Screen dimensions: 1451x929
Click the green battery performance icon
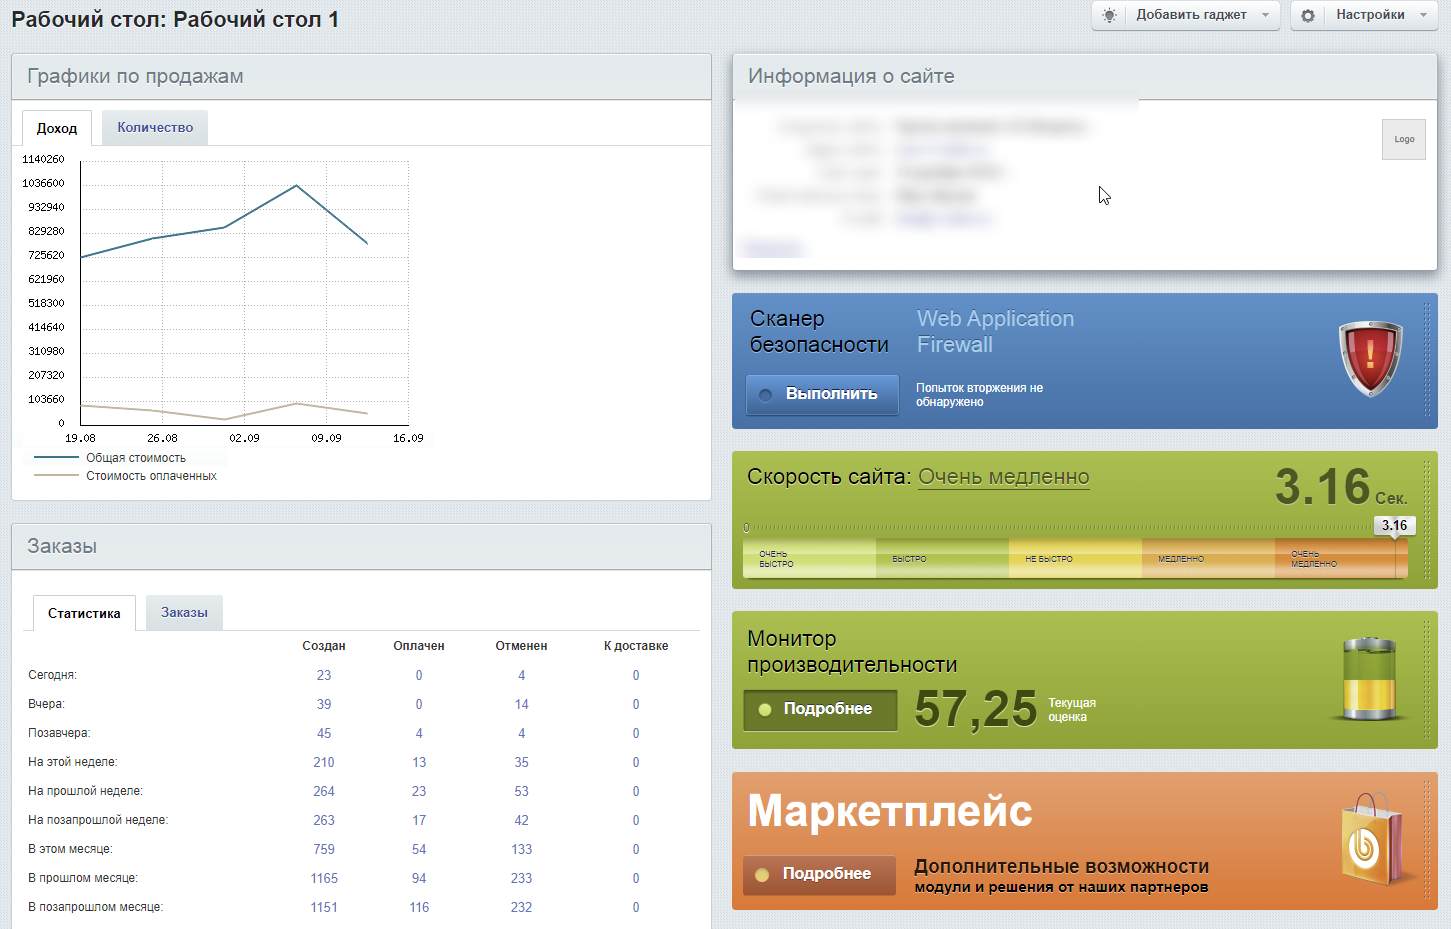pos(1369,679)
